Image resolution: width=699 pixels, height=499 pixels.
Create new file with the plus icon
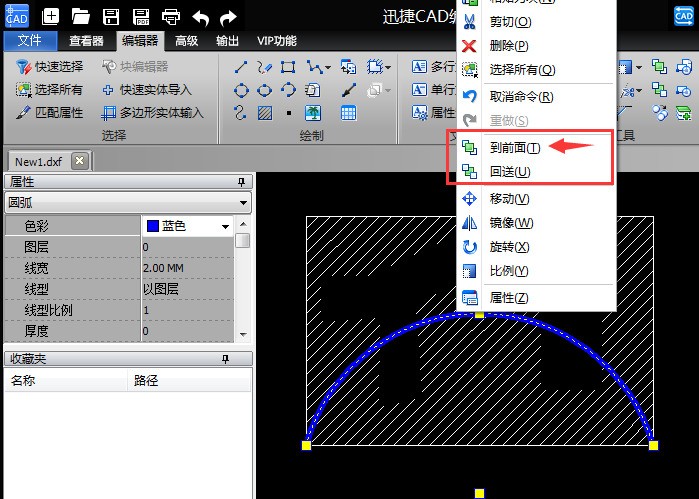(51, 16)
